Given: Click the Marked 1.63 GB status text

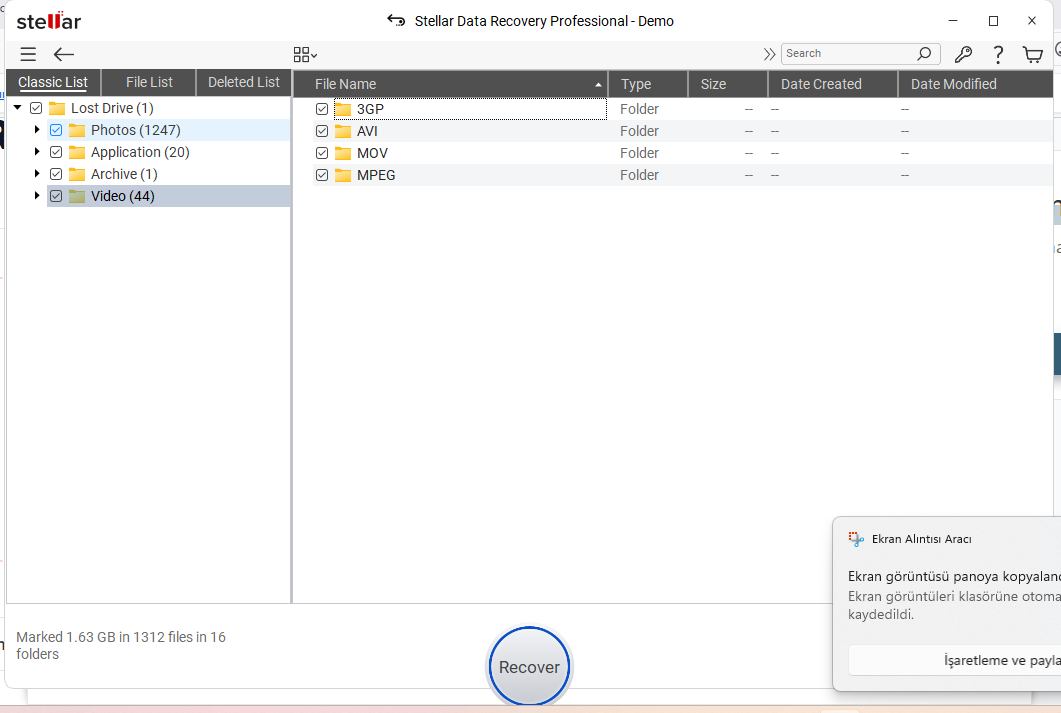Looking at the screenshot, I should pos(121,645).
